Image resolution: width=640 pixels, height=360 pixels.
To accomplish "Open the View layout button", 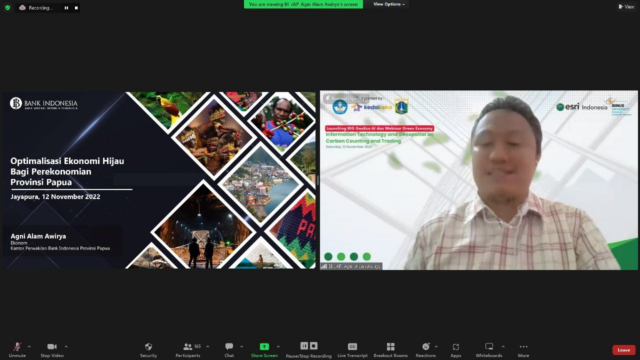I will (x=626, y=7).
